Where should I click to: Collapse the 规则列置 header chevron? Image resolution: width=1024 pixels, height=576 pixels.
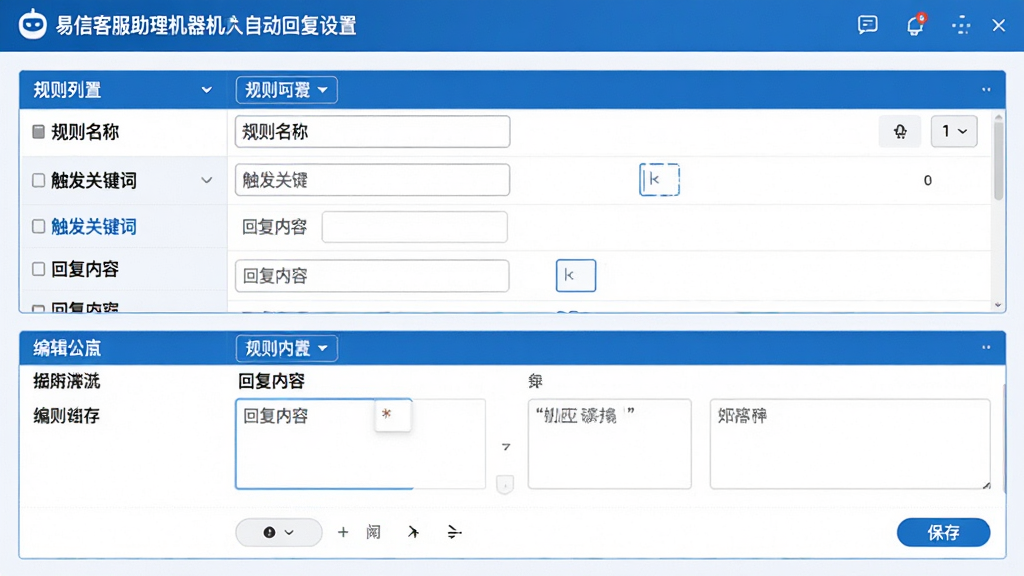coord(206,90)
